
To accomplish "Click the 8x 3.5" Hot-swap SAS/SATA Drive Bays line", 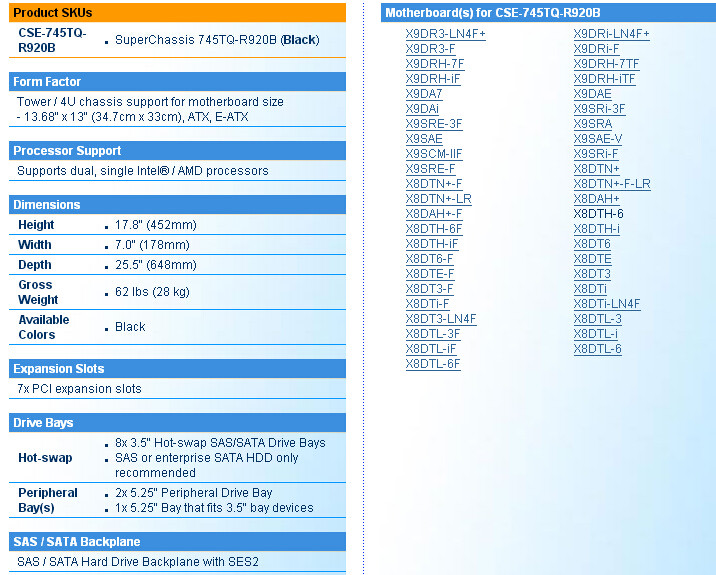I will click(x=220, y=443).
